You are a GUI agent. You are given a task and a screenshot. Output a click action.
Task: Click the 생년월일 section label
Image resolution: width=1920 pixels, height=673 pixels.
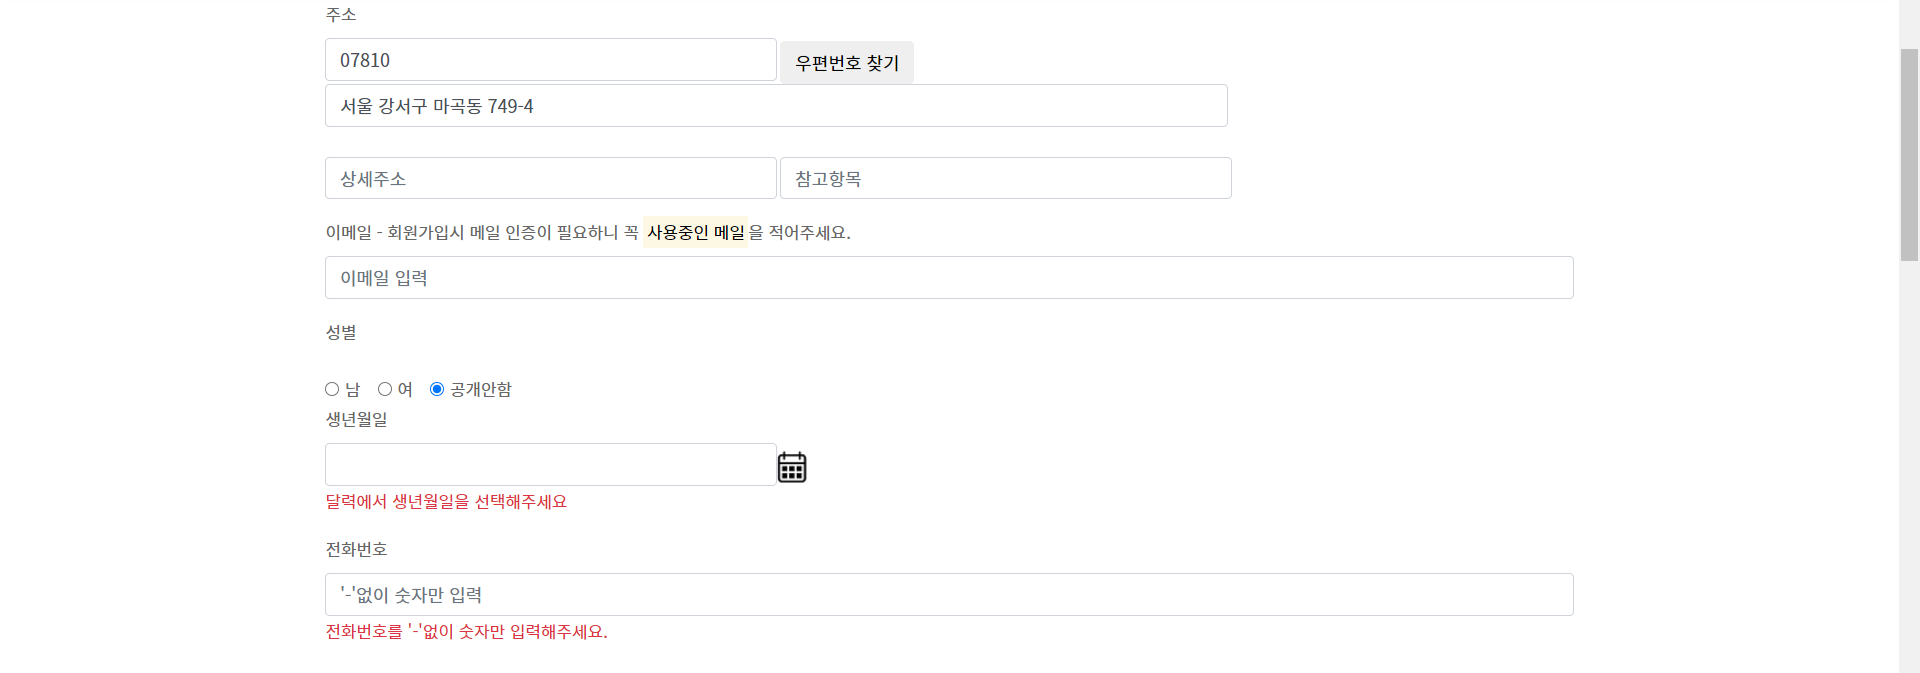(x=357, y=419)
